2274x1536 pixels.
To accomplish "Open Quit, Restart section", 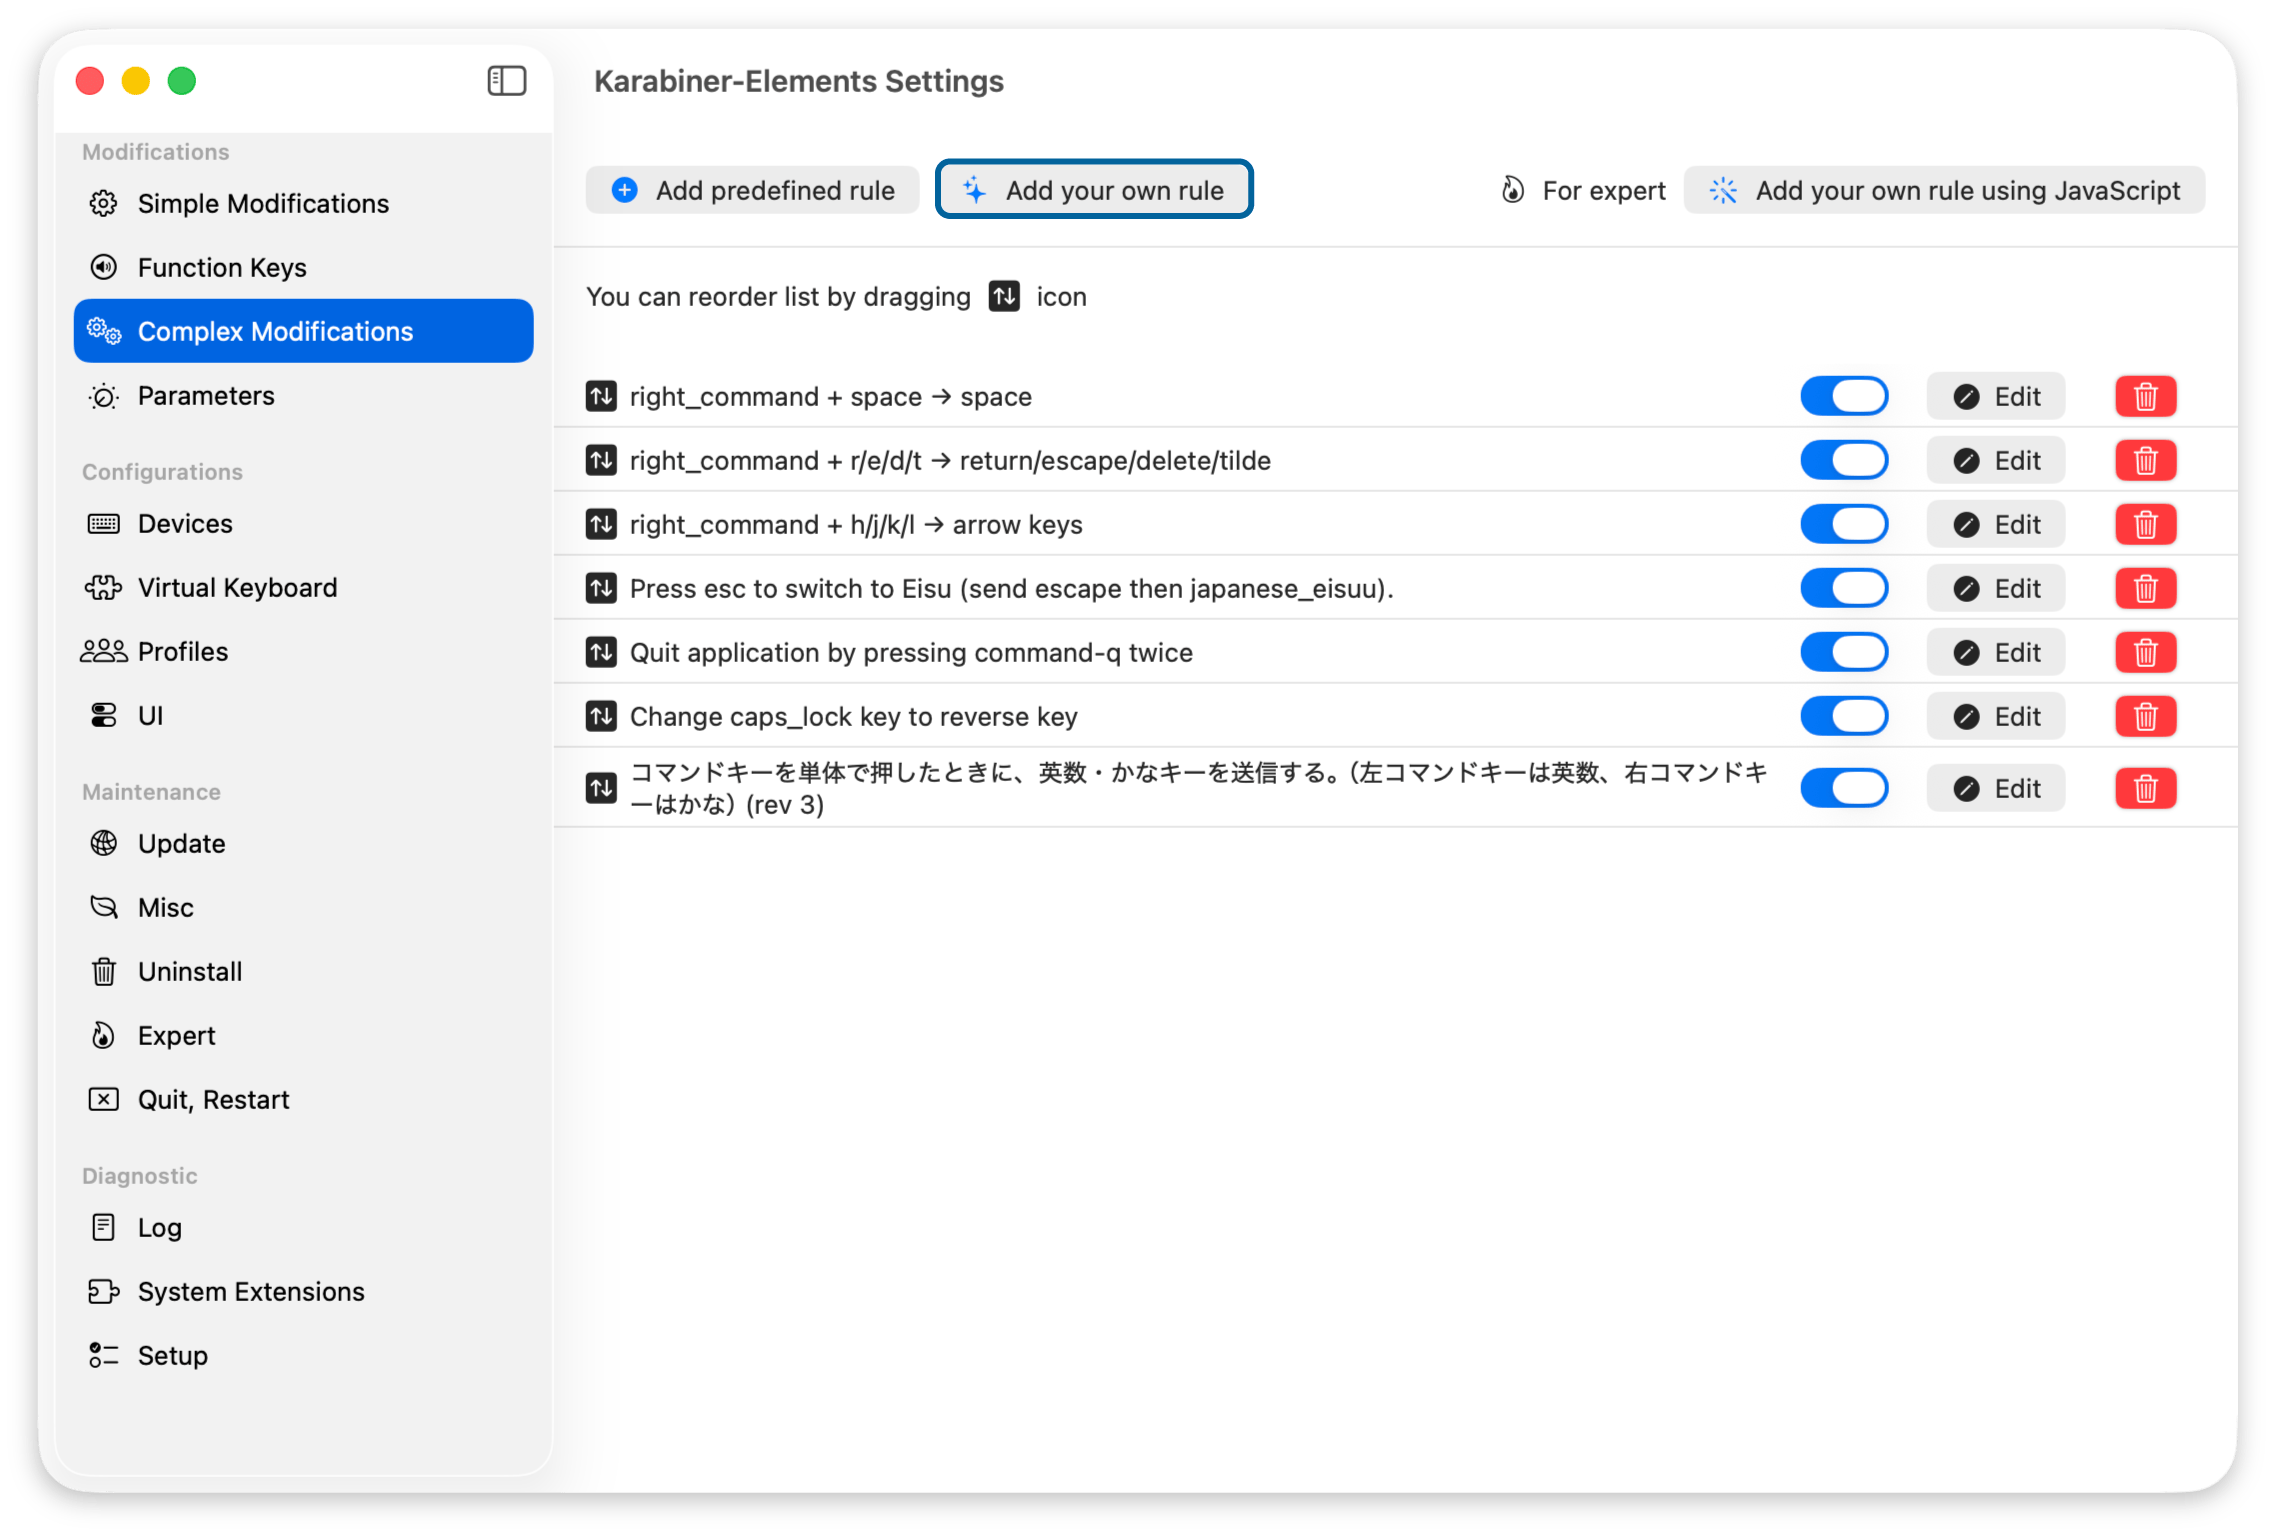I will pos(303,1099).
